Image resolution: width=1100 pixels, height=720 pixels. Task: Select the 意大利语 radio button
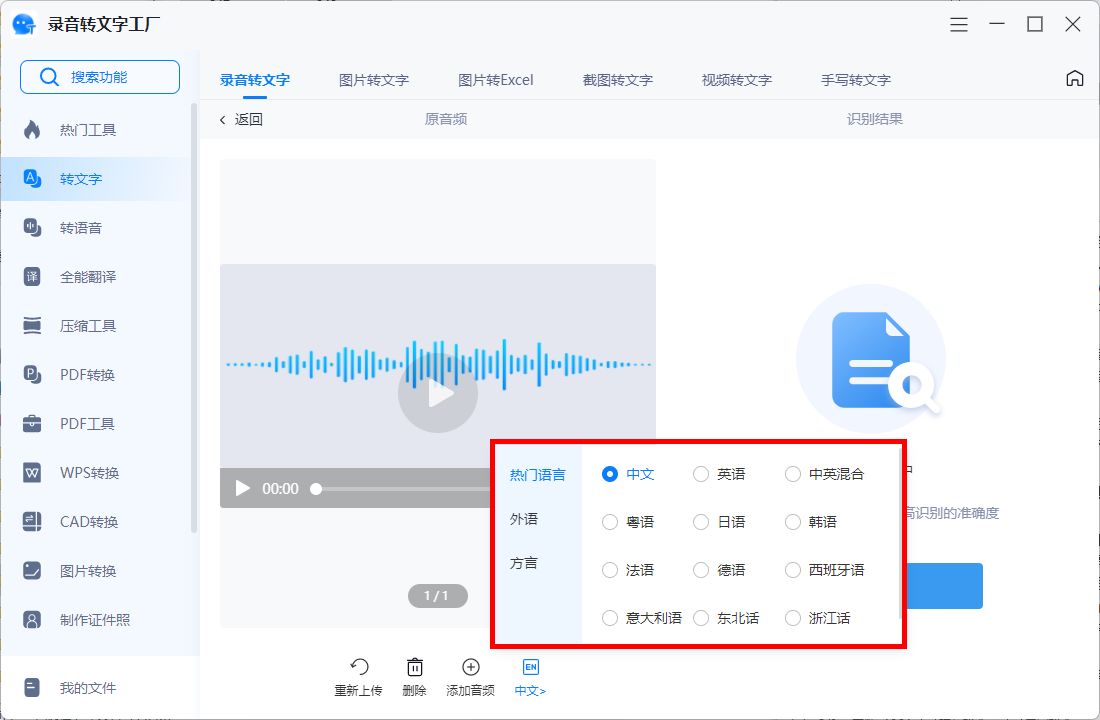610,618
